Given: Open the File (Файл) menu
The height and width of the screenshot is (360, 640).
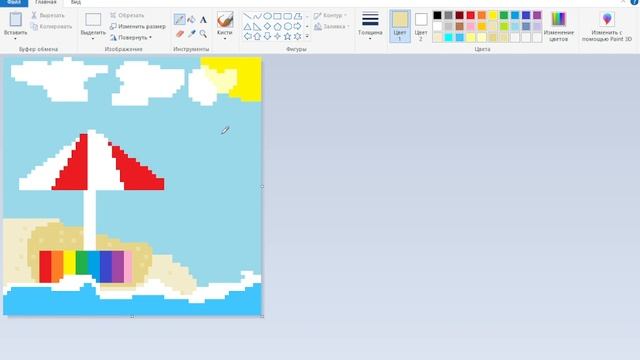Looking at the screenshot, I should (14, 2).
